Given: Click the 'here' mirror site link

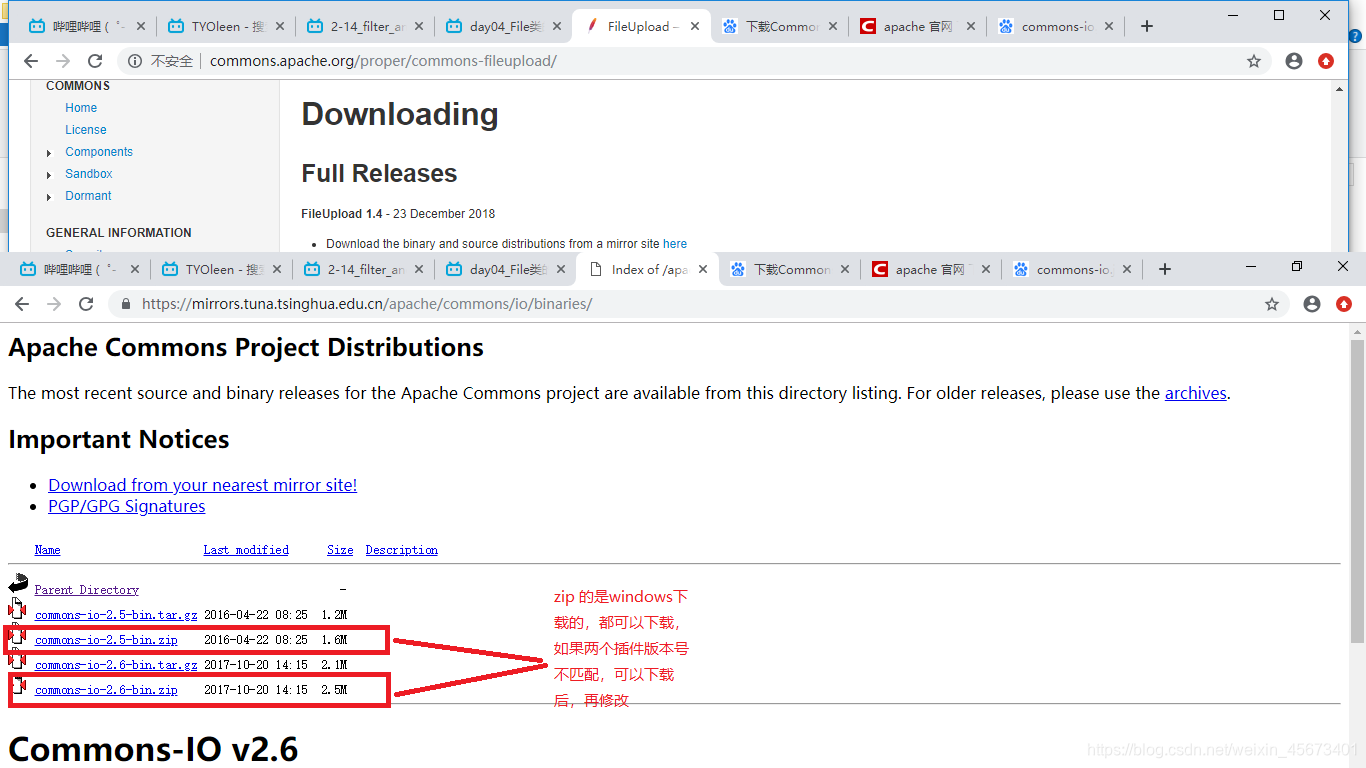Looking at the screenshot, I should [675, 244].
